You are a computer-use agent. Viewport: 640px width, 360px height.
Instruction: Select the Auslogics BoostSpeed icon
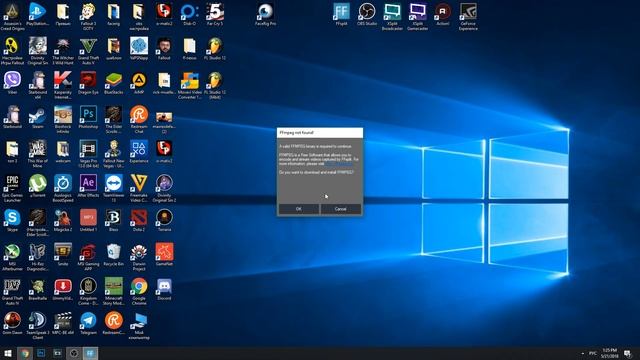pyautogui.click(x=63, y=189)
